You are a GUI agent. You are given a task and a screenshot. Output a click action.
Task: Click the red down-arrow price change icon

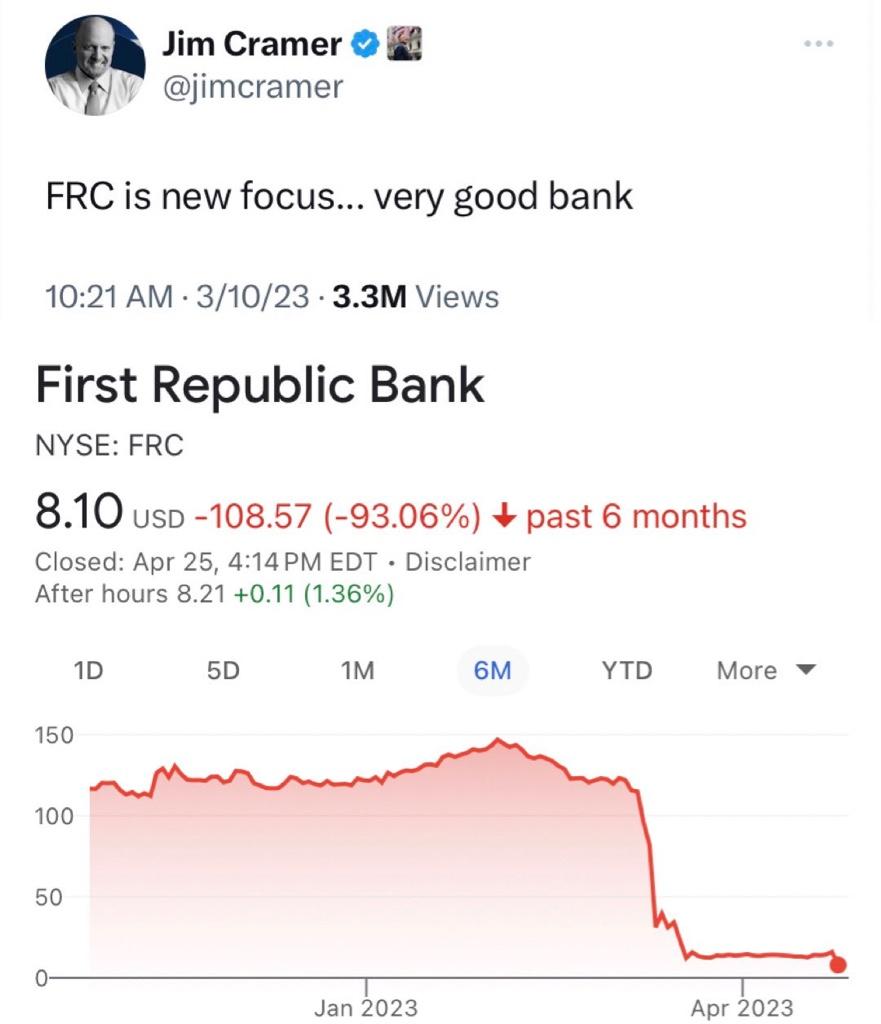tap(504, 517)
